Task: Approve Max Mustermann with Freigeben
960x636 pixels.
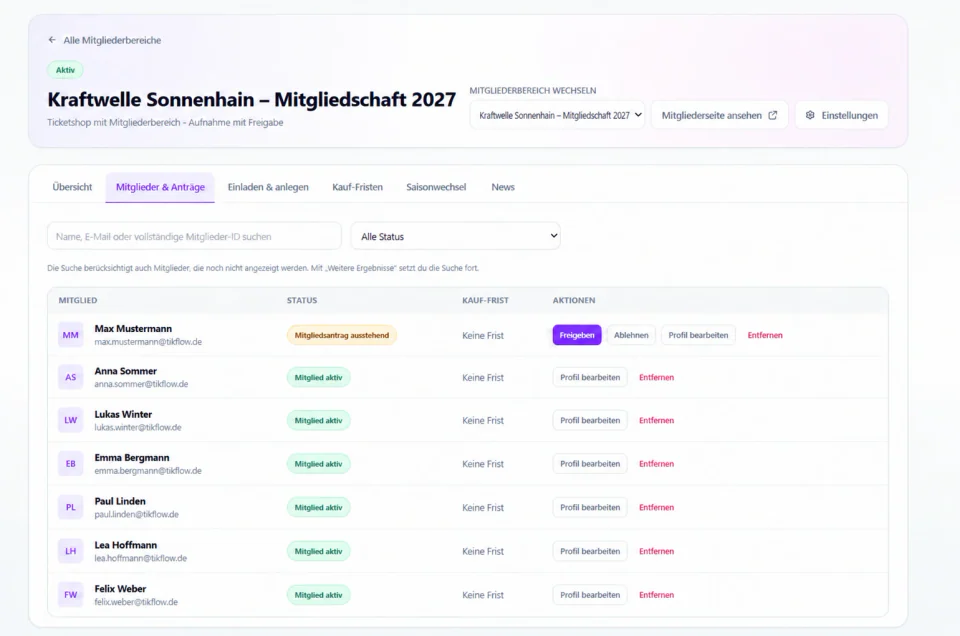Action: click(x=577, y=335)
